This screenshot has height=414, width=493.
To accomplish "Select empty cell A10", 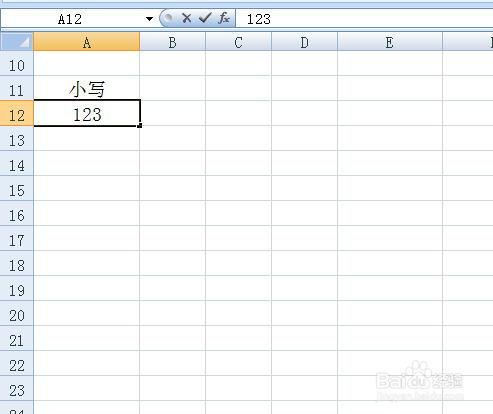I will coord(87,63).
